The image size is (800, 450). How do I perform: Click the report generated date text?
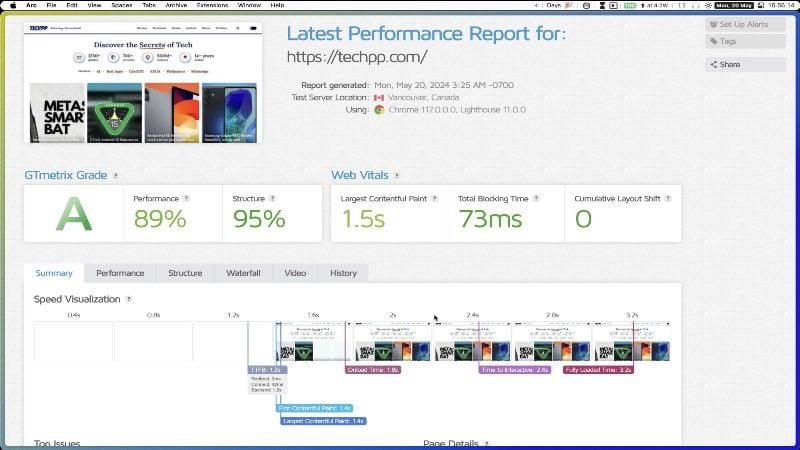click(x=444, y=85)
